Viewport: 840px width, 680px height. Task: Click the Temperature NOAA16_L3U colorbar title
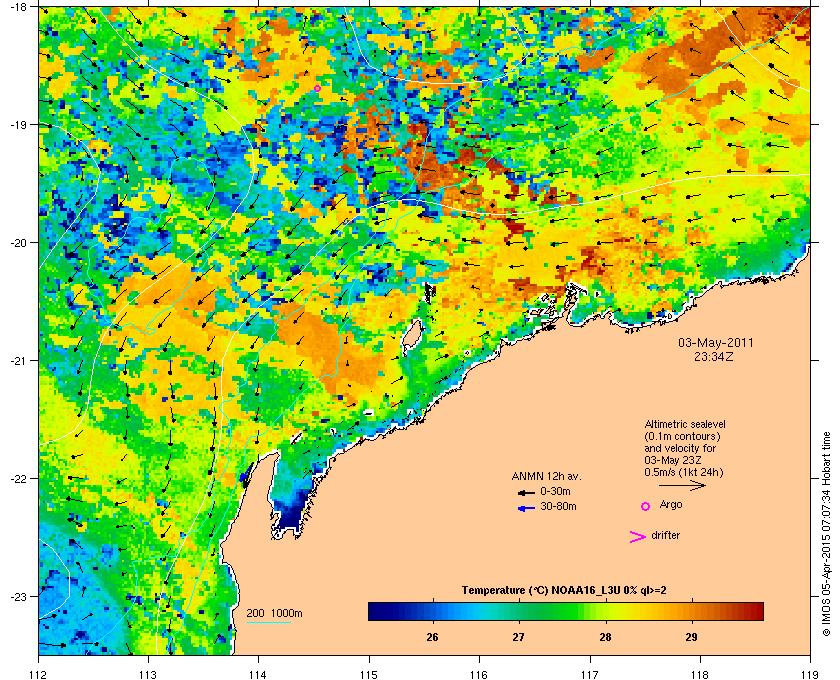coord(564,591)
